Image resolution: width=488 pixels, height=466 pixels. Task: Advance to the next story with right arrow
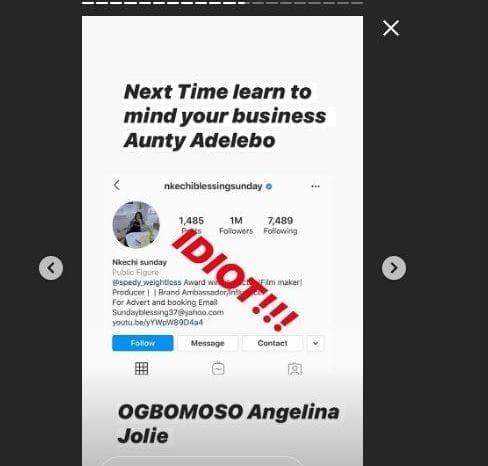pyautogui.click(x=394, y=268)
